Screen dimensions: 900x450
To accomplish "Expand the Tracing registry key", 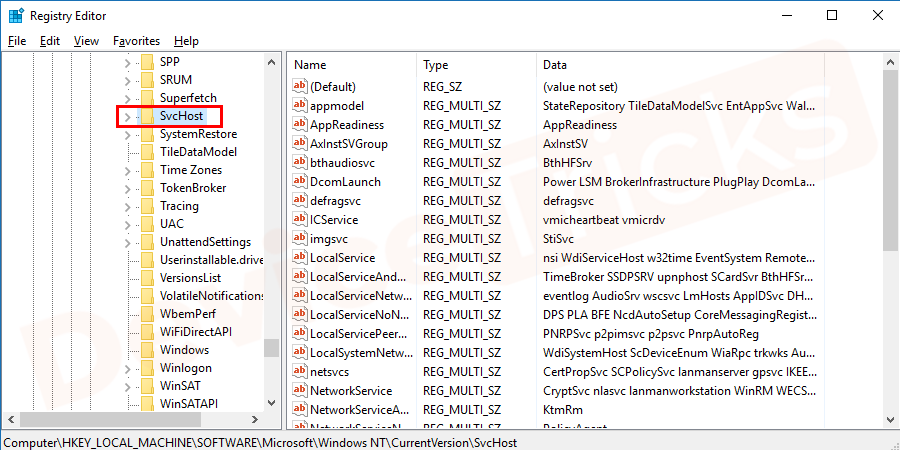I will pos(127,205).
